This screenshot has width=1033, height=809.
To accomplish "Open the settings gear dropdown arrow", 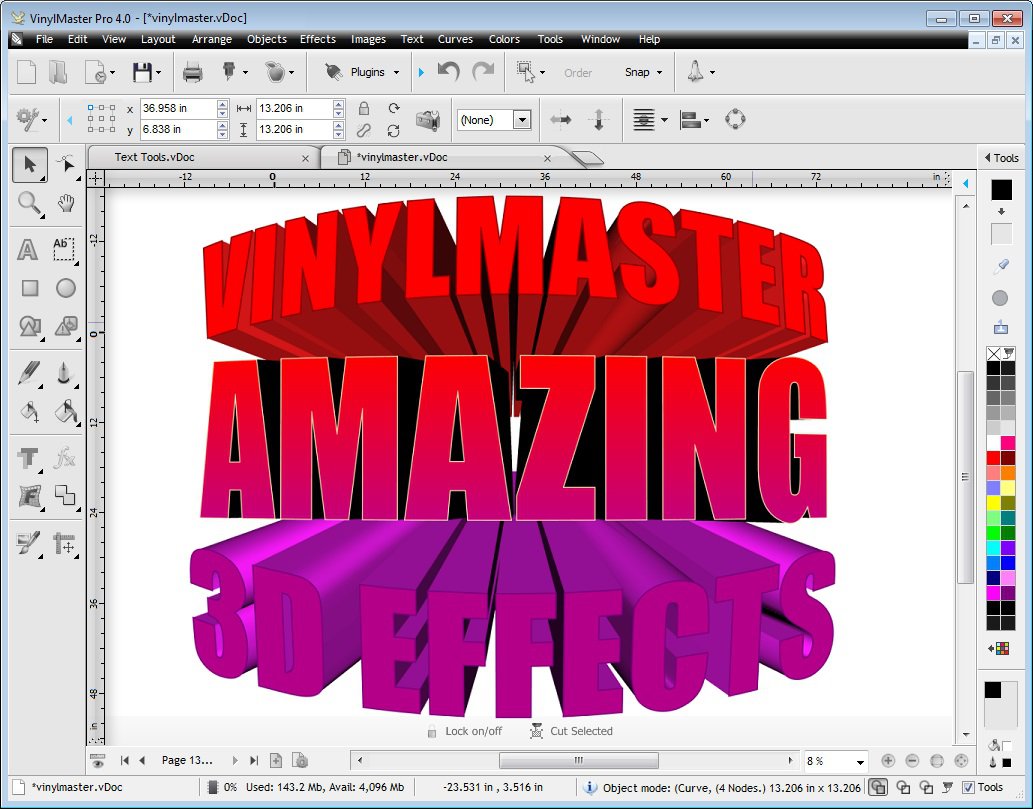I will 44,120.
